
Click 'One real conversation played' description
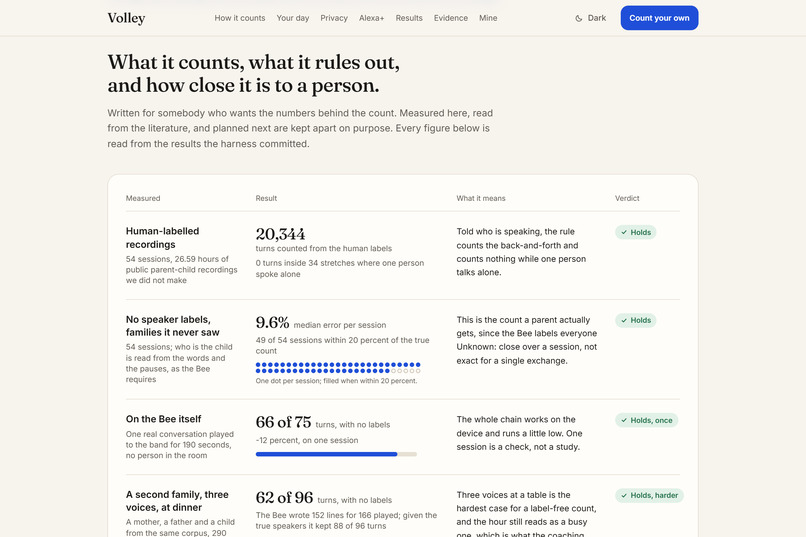click(179, 445)
